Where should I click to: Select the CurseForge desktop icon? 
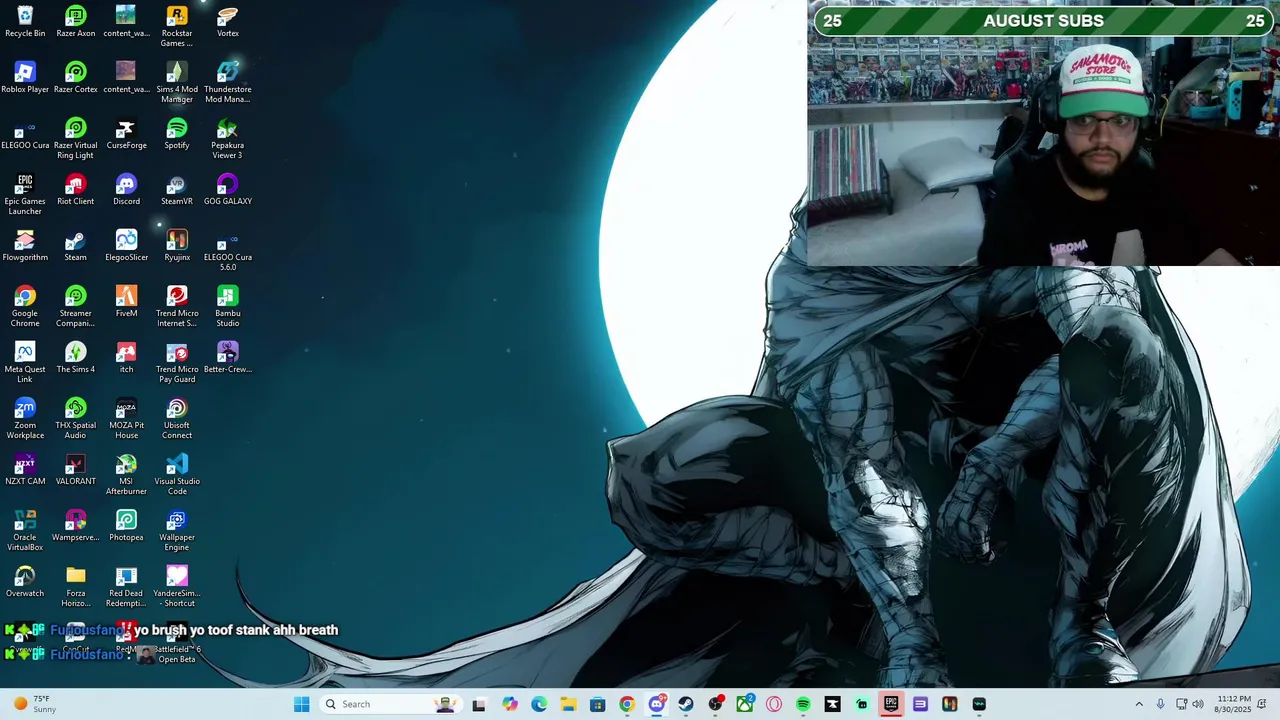(x=126, y=133)
